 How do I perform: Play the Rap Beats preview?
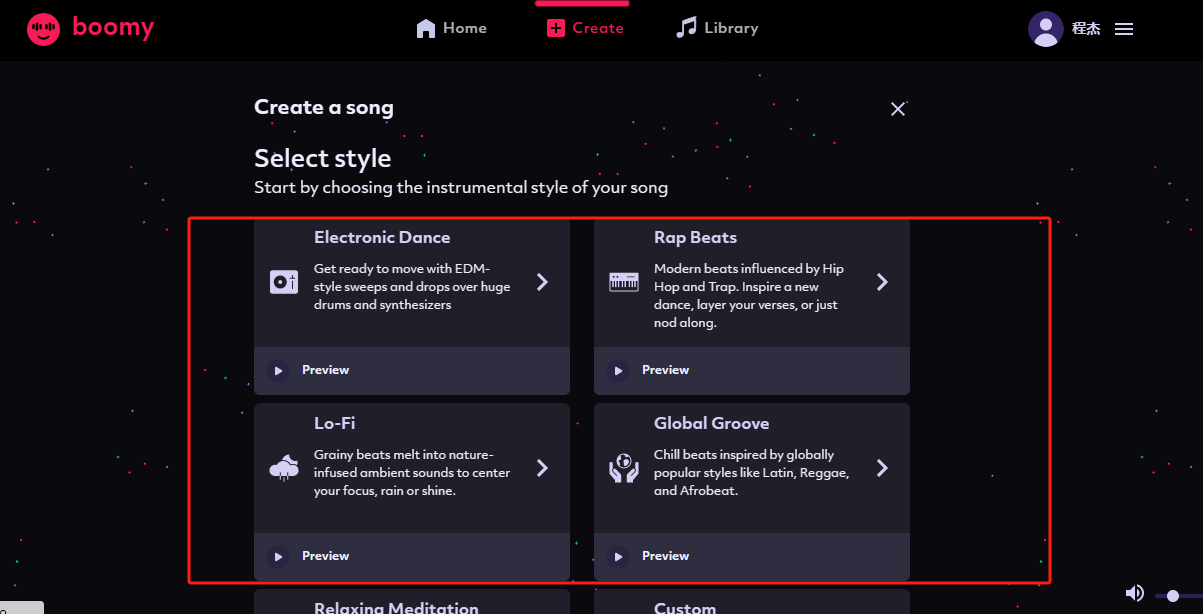618,370
